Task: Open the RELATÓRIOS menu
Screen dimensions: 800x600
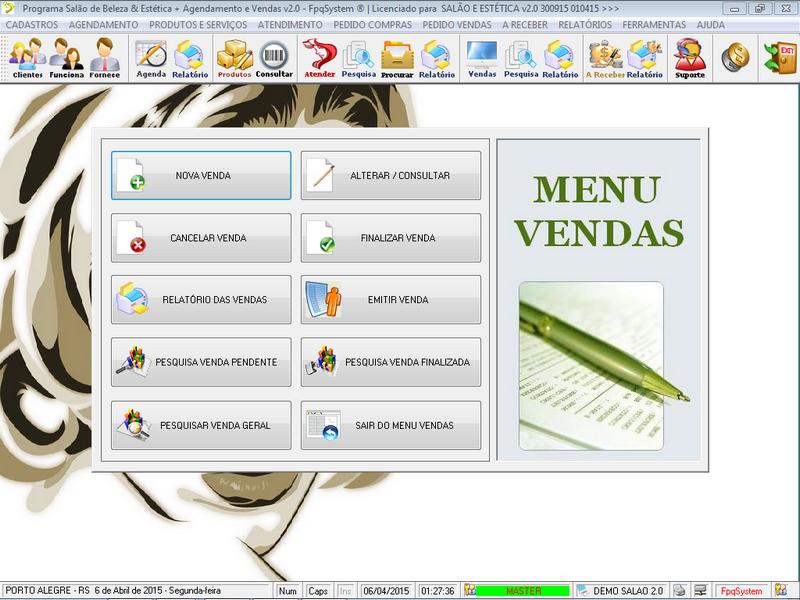Action: click(585, 24)
